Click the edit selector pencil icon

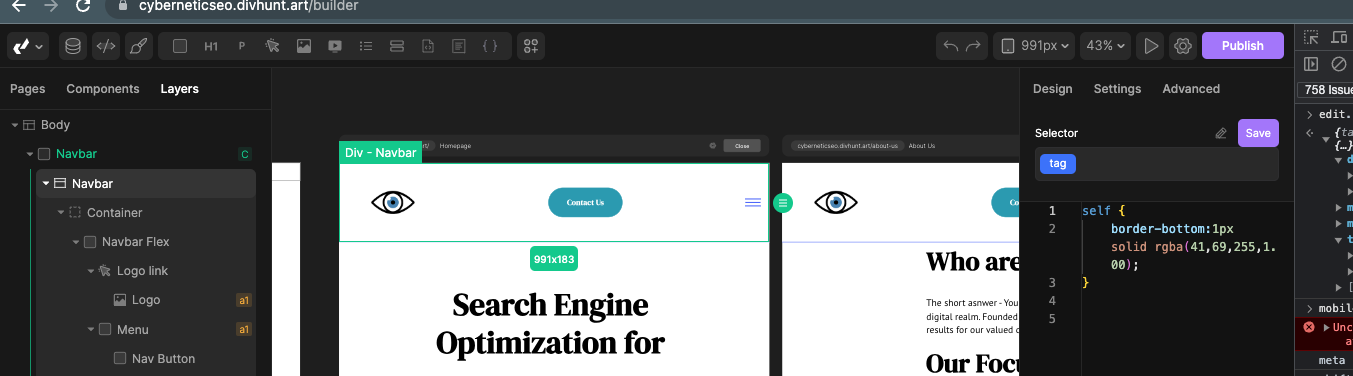coord(1220,133)
